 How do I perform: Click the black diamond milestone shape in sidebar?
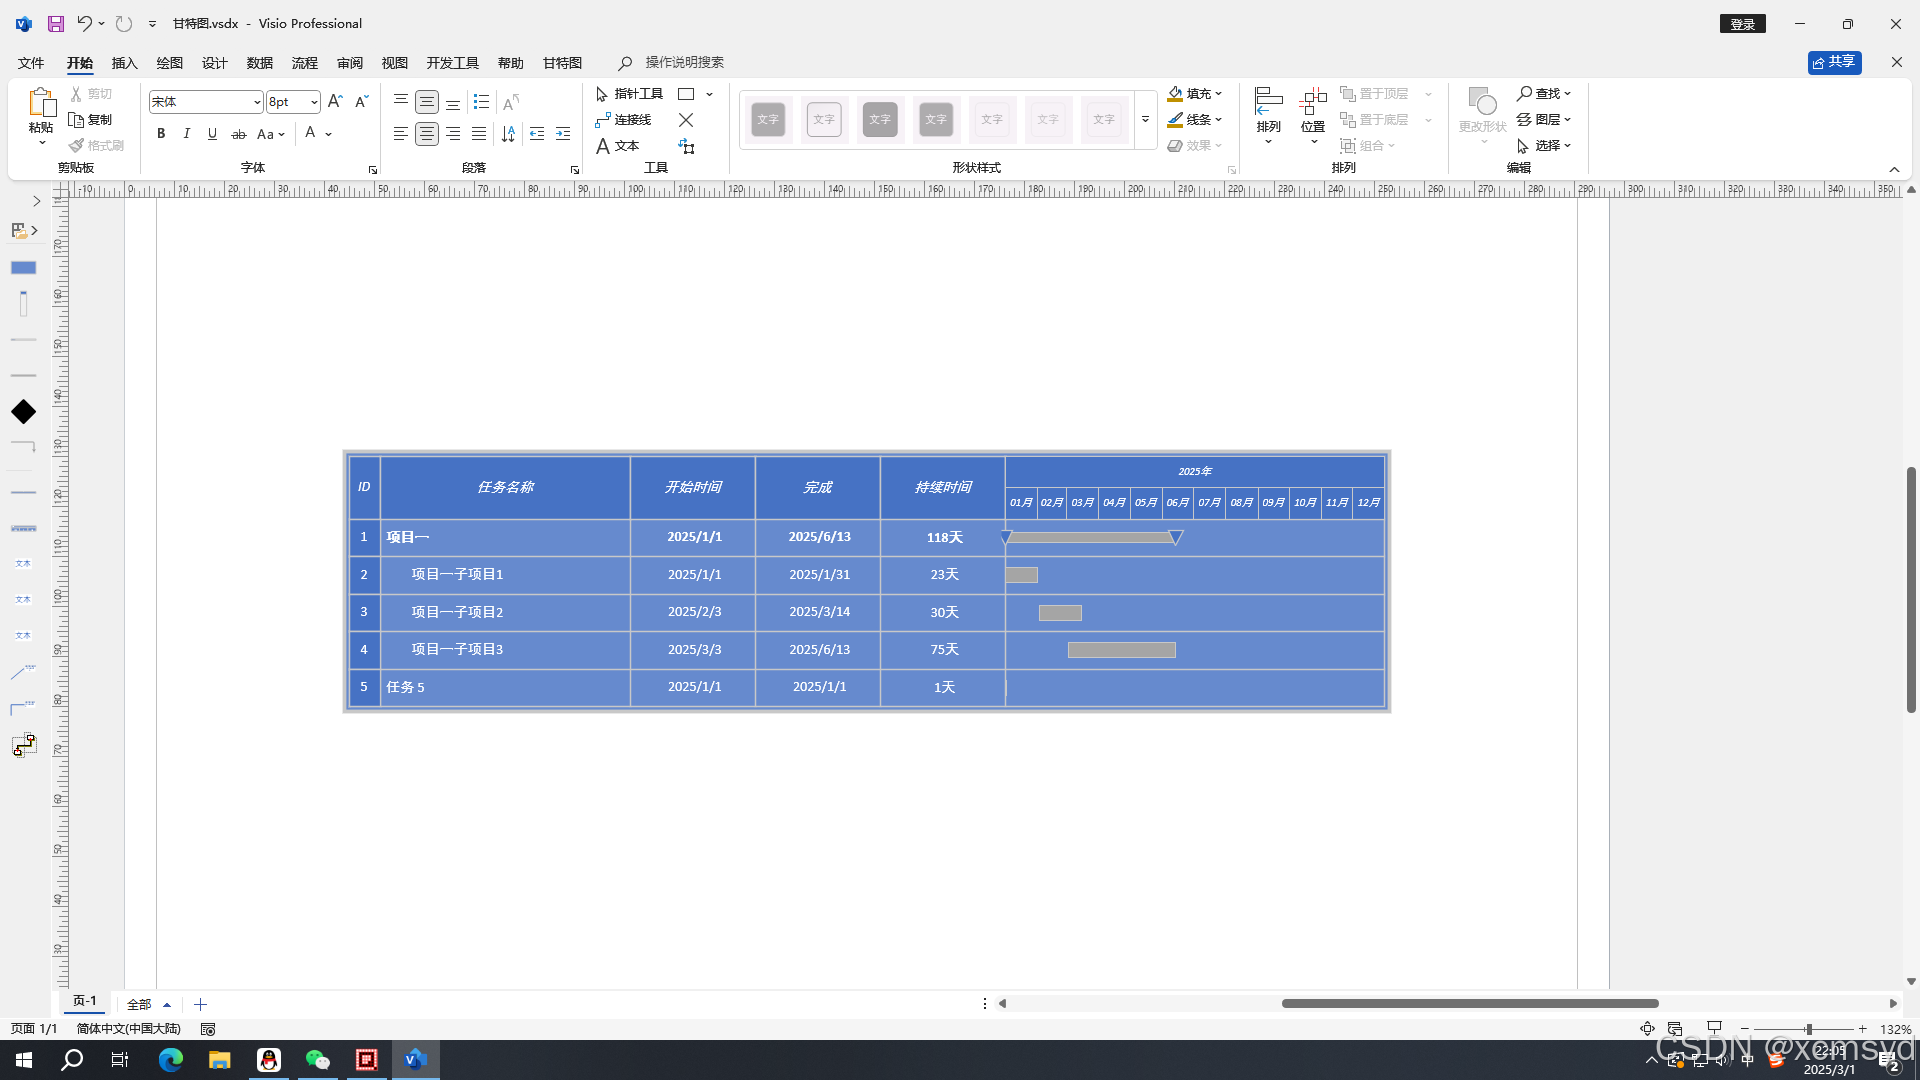coord(23,412)
